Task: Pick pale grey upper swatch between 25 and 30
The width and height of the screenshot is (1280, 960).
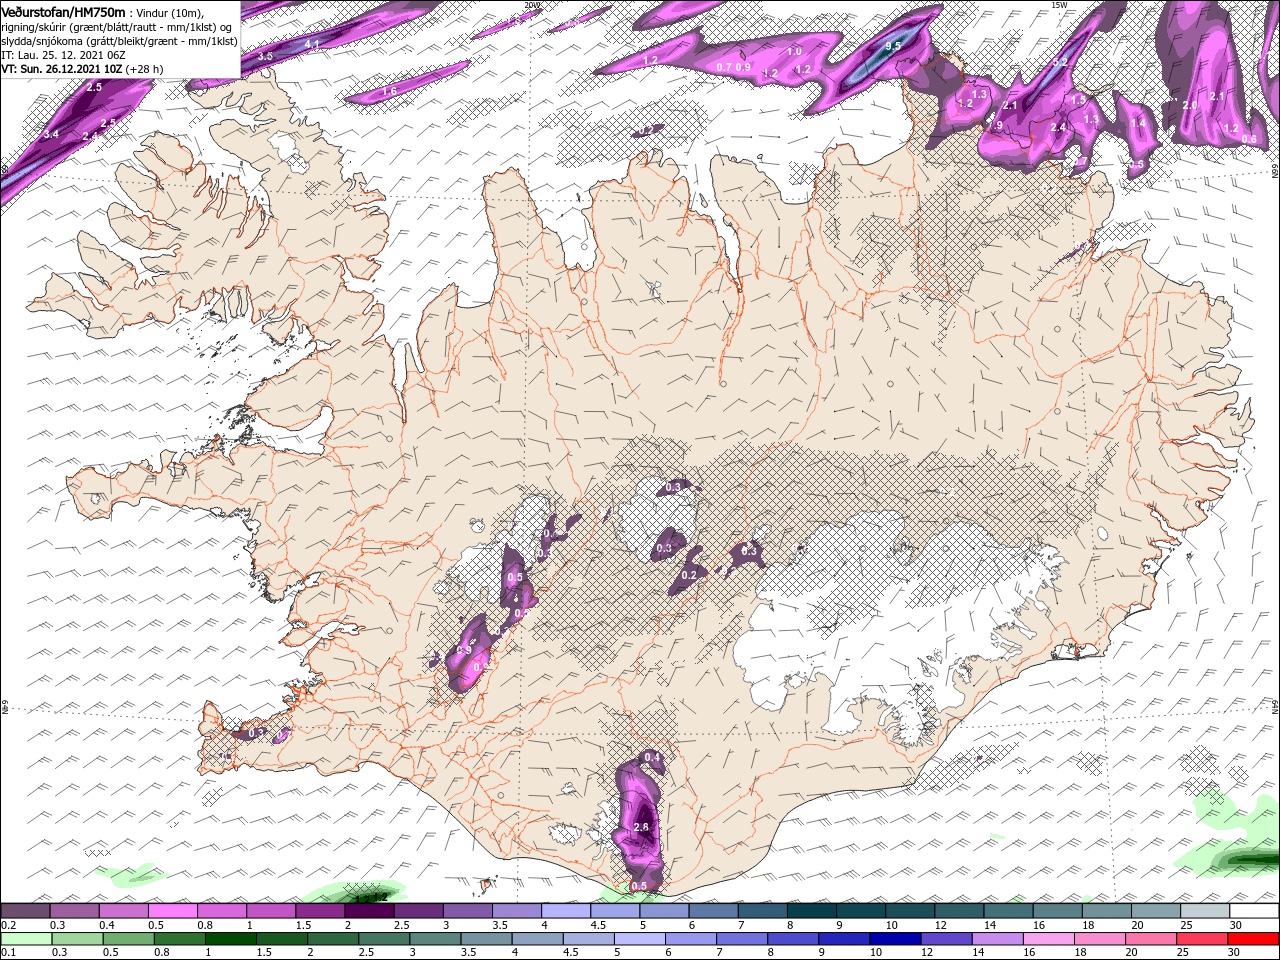Action: click(x=1205, y=912)
